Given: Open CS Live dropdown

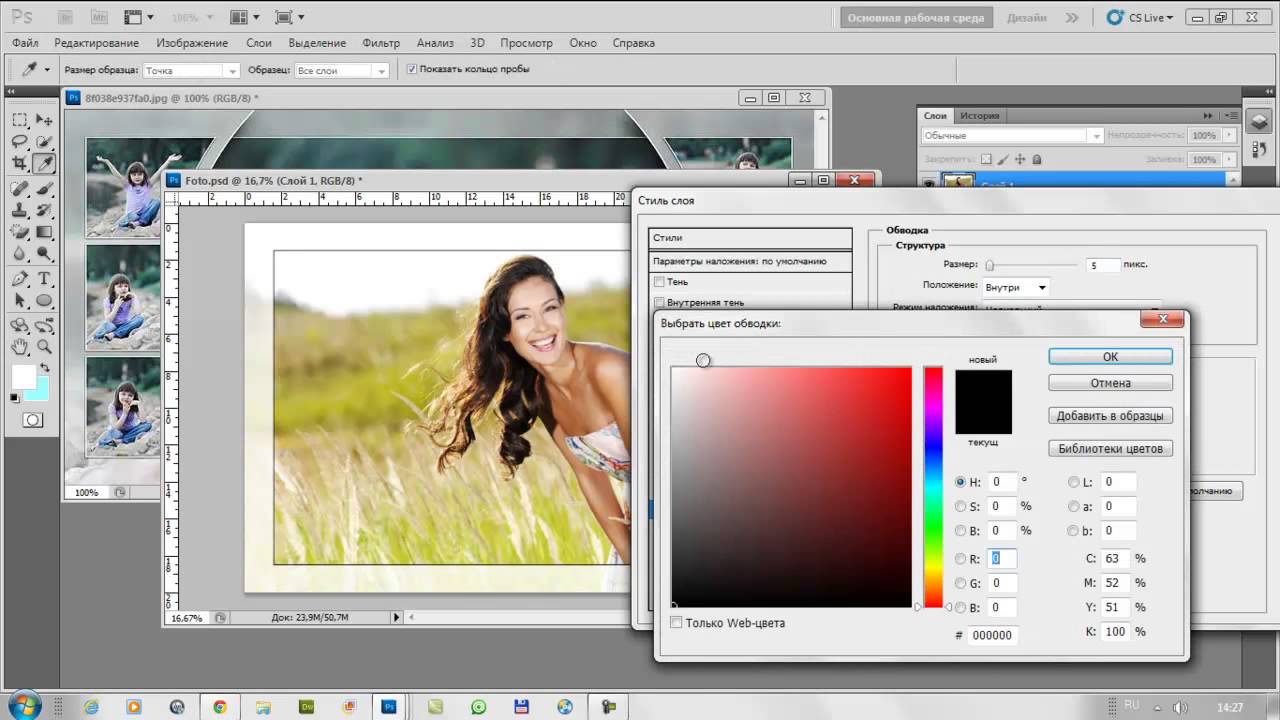Looking at the screenshot, I should click(x=1139, y=18).
